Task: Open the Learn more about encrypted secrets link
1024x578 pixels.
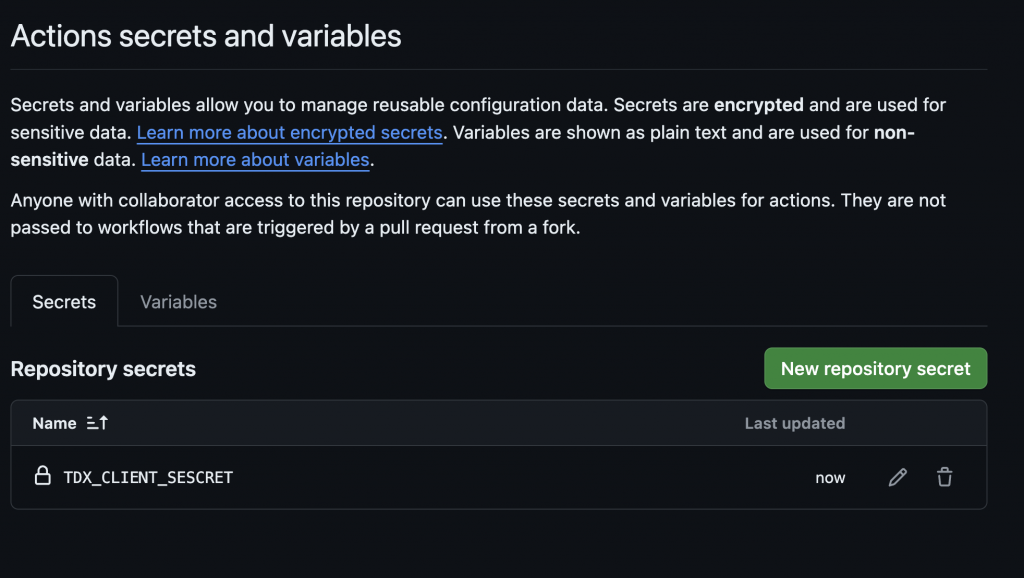Action: click(x=289, y=132)
